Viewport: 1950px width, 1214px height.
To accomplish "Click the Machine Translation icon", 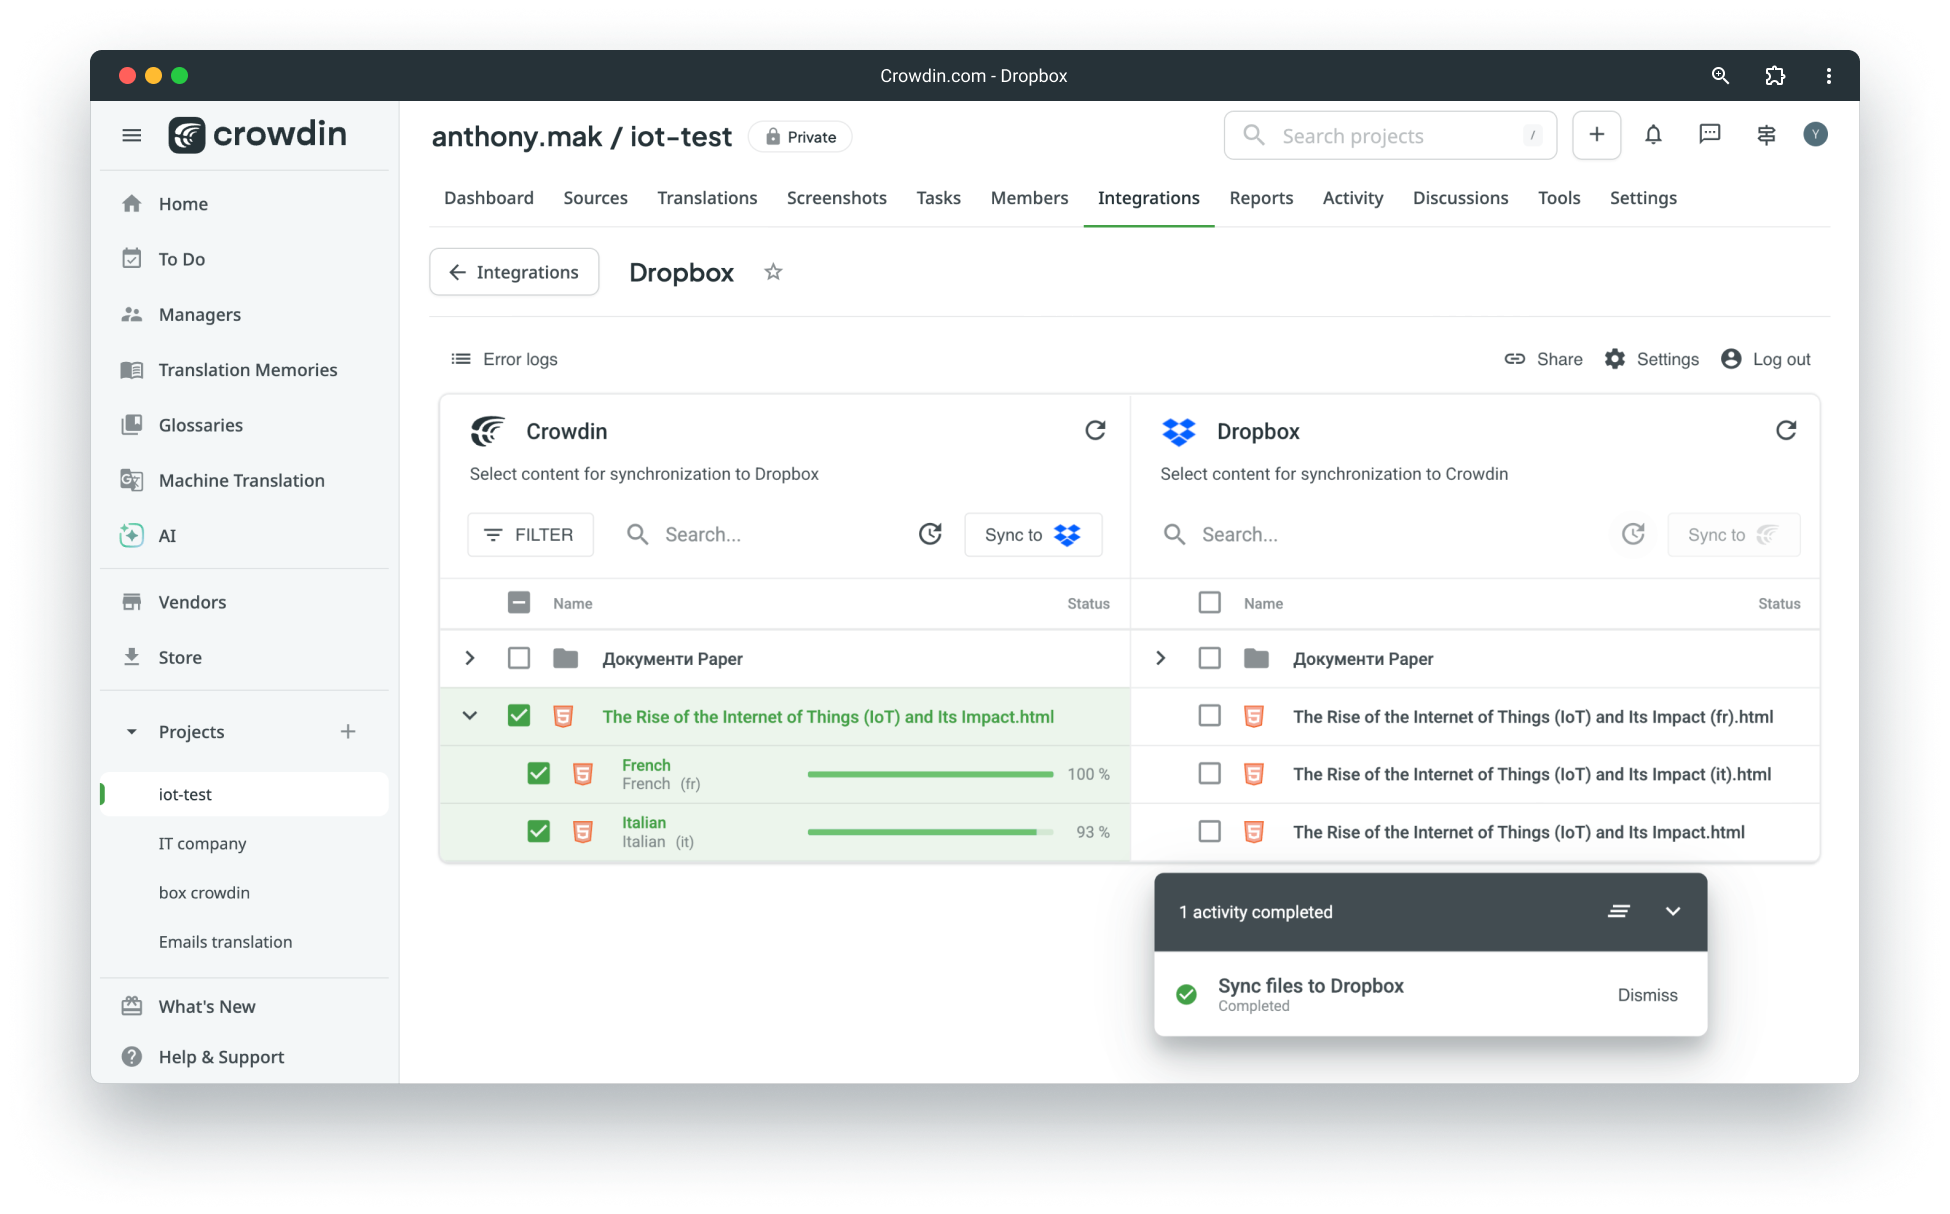I will (x=132, y=480).
